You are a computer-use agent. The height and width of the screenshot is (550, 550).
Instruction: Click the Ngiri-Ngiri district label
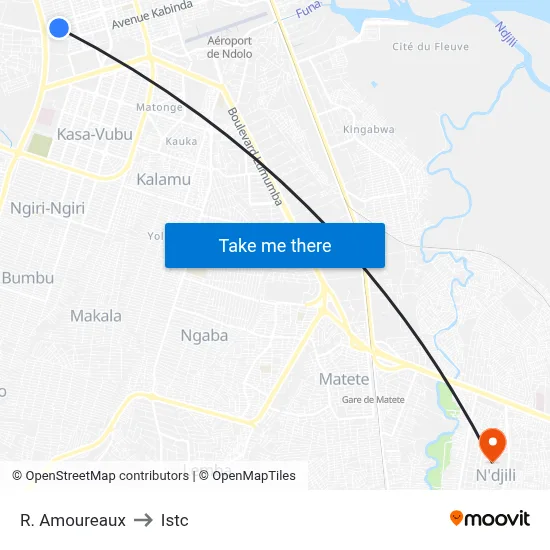(x=48, y=208)
